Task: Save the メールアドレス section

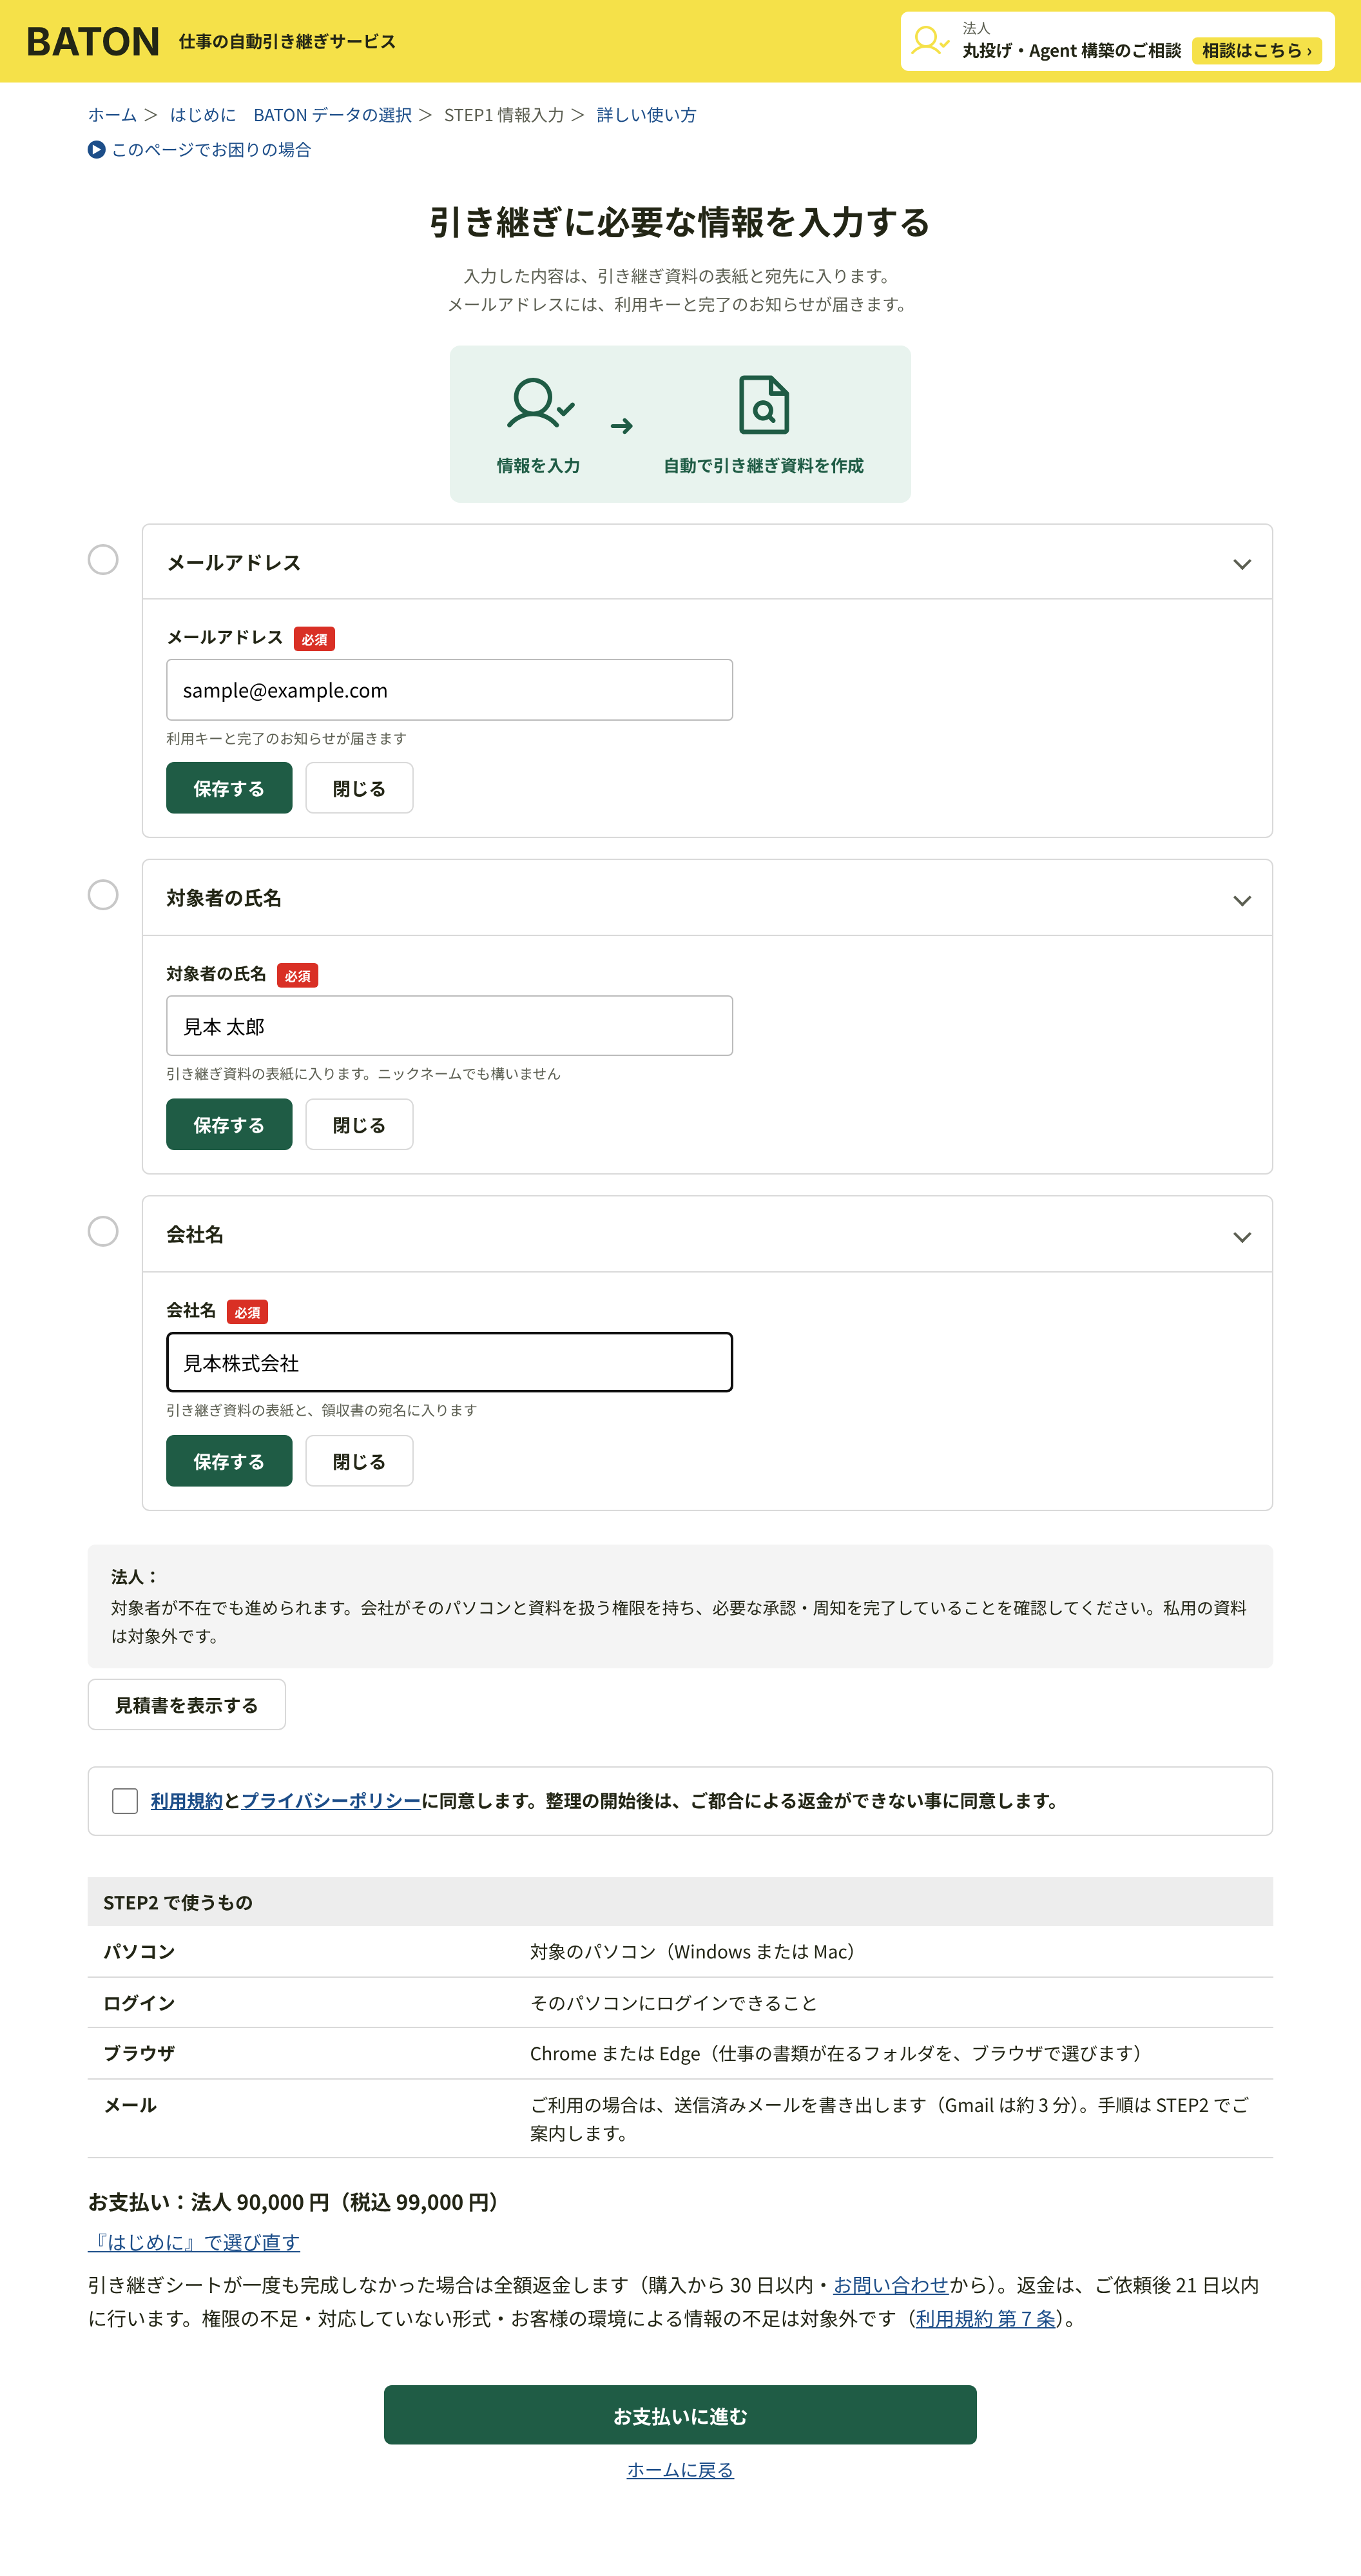Action: (229, 788)
